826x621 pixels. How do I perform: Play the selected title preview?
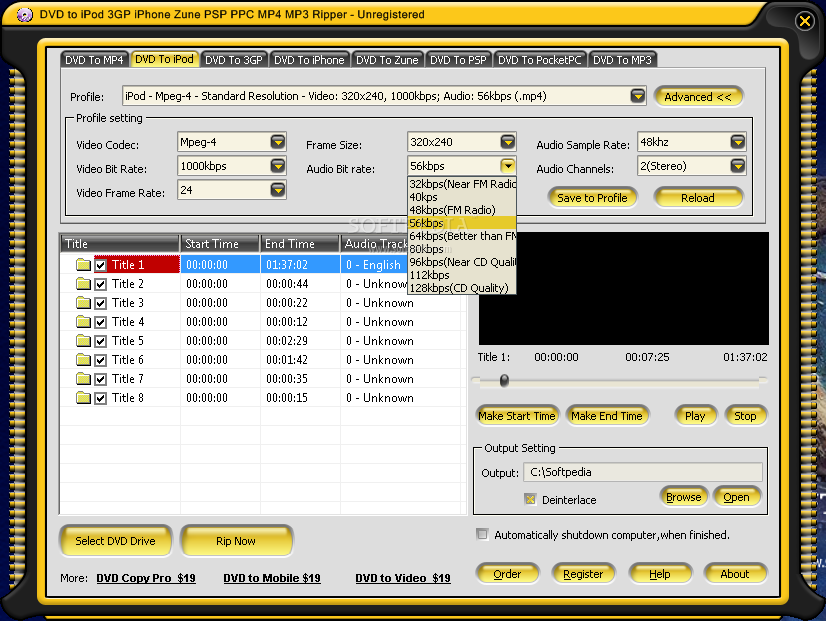tap(695, 416)
